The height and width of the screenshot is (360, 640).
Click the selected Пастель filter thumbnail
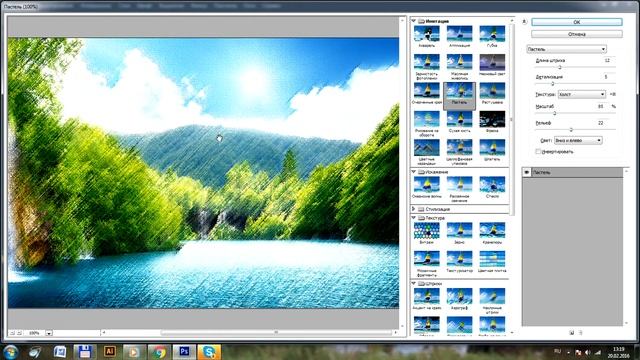[459, 91]
